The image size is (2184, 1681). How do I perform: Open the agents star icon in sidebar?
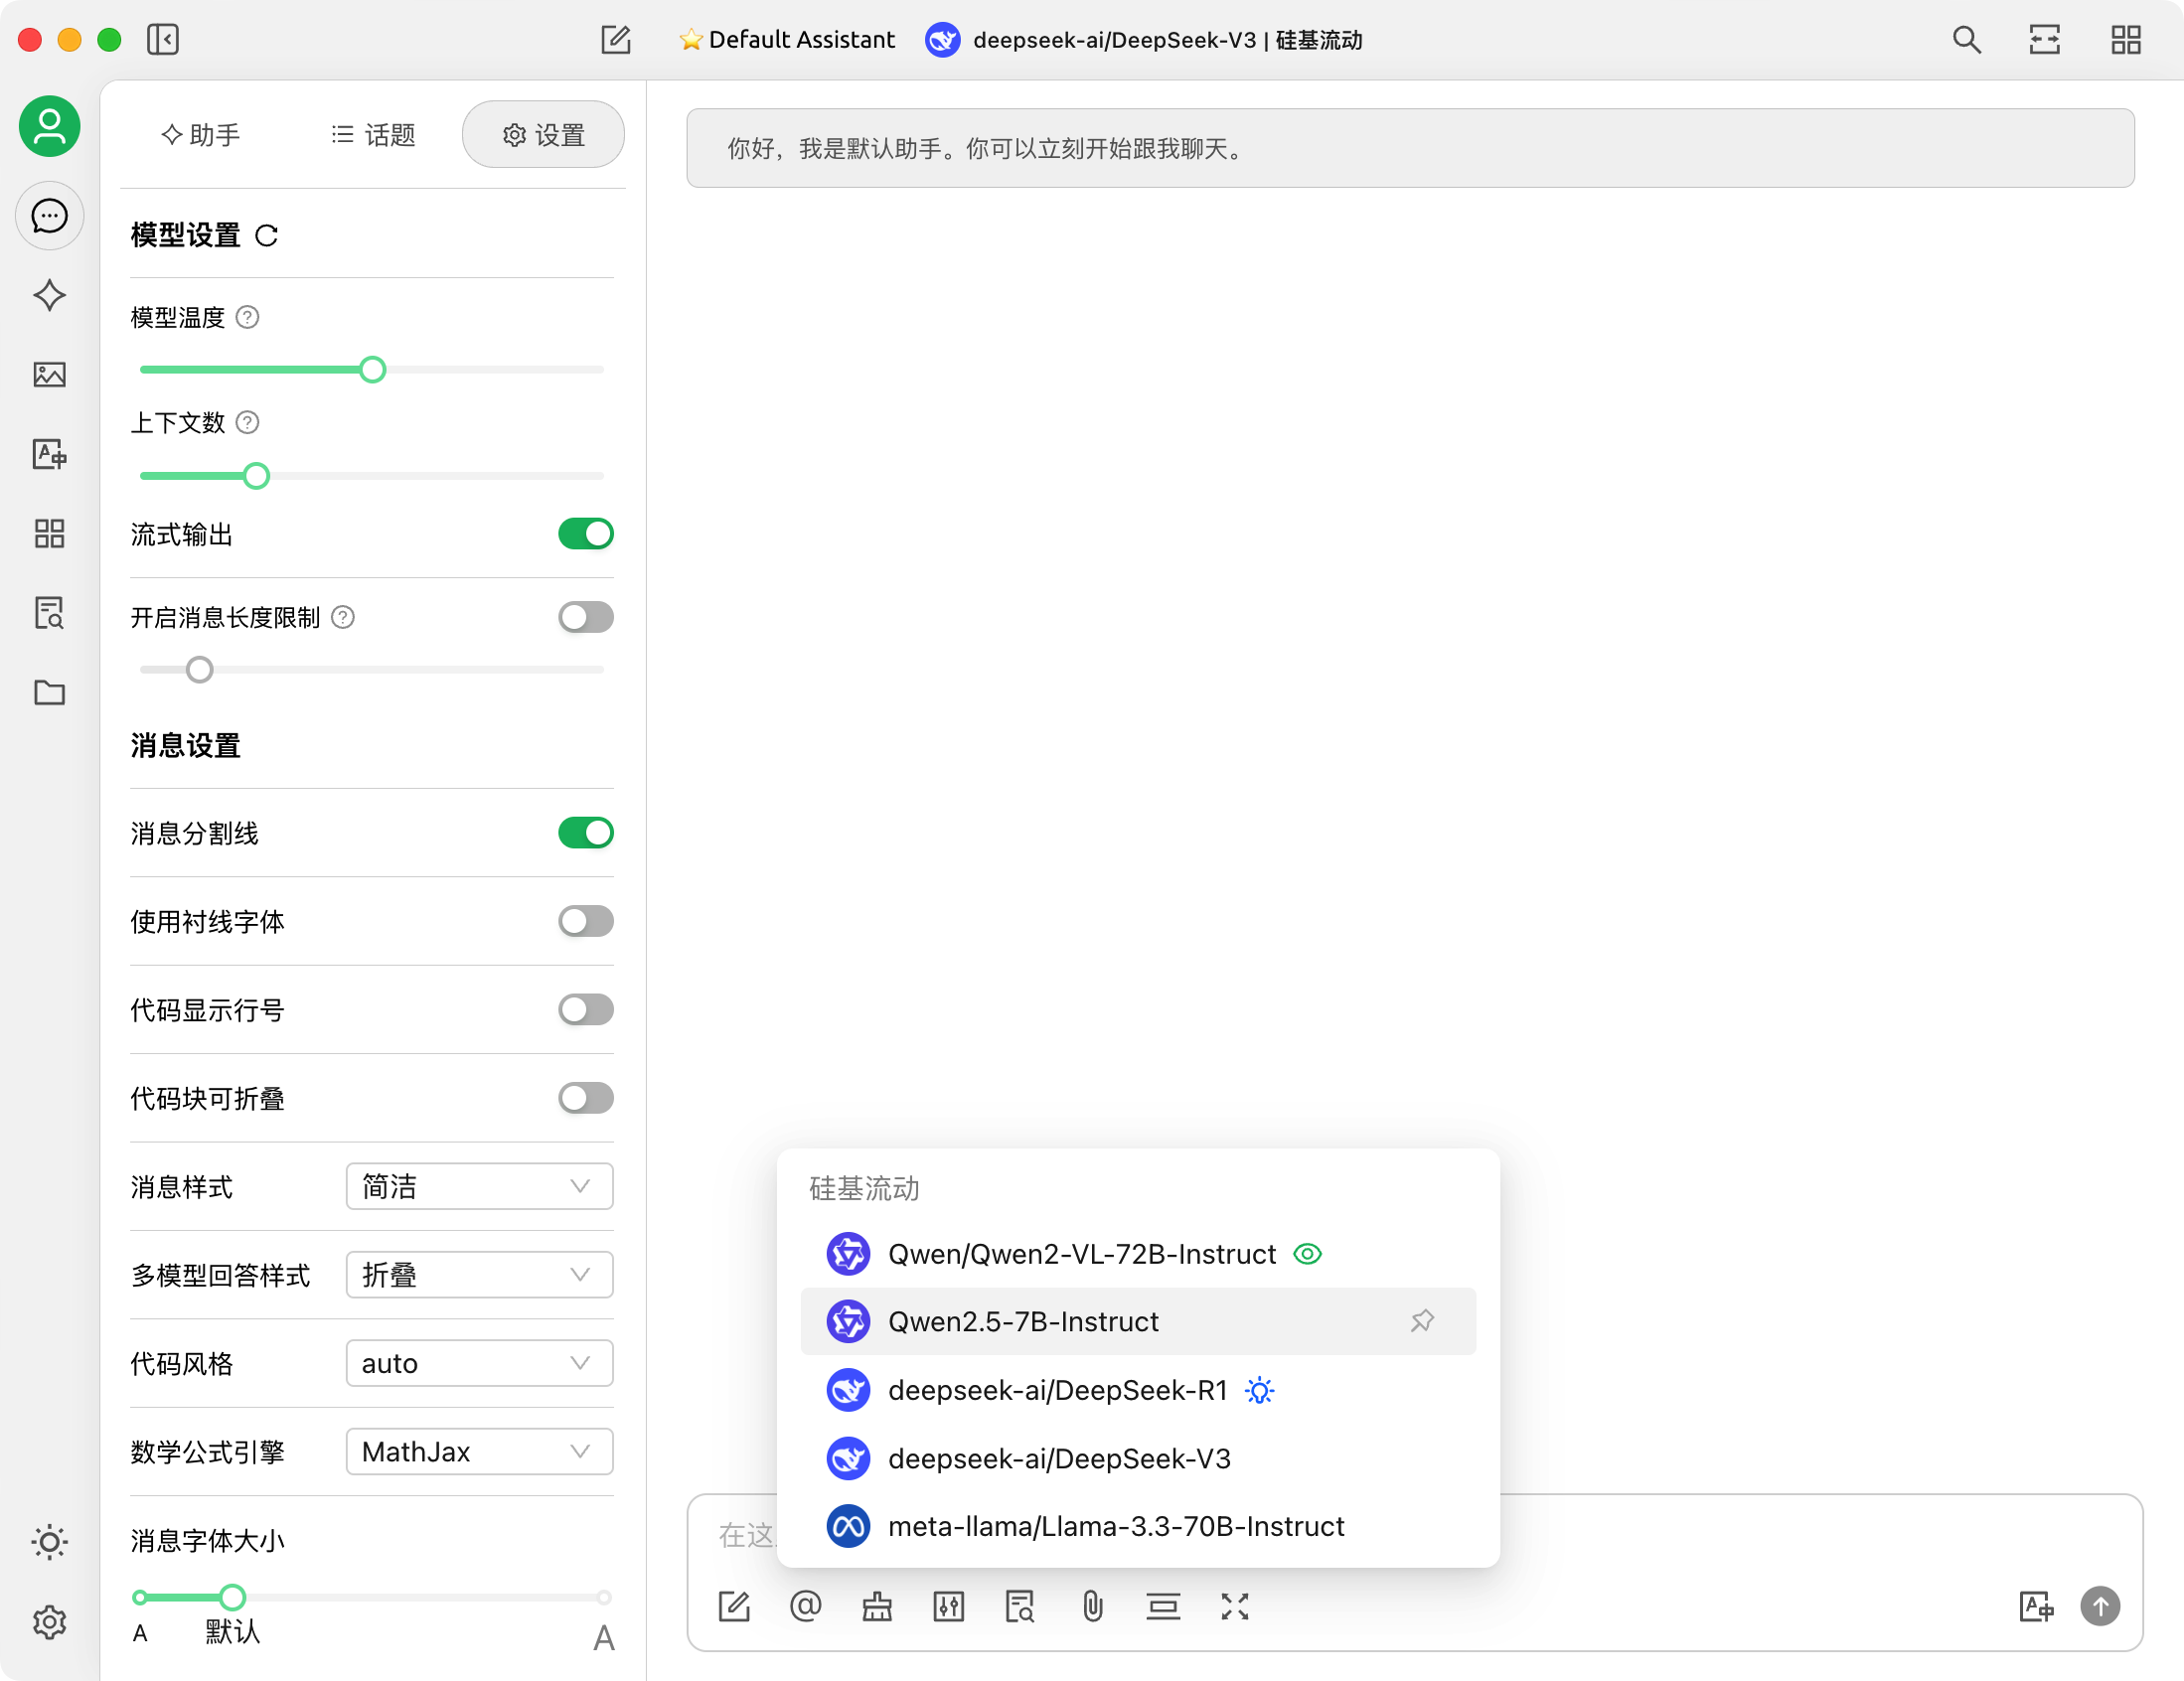tap(49, 295)
